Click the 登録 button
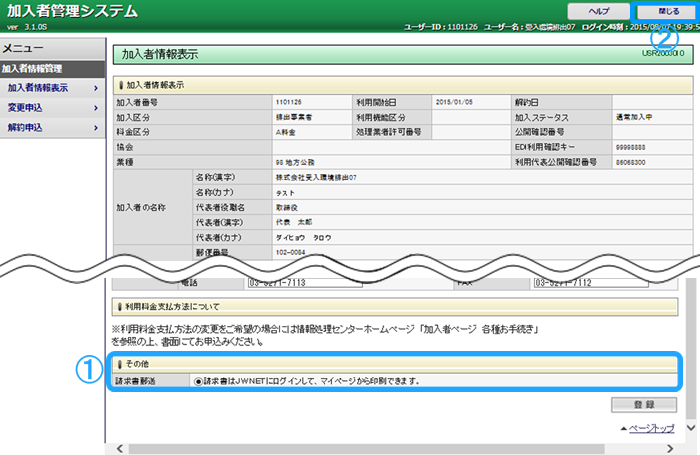 [644, 405]
